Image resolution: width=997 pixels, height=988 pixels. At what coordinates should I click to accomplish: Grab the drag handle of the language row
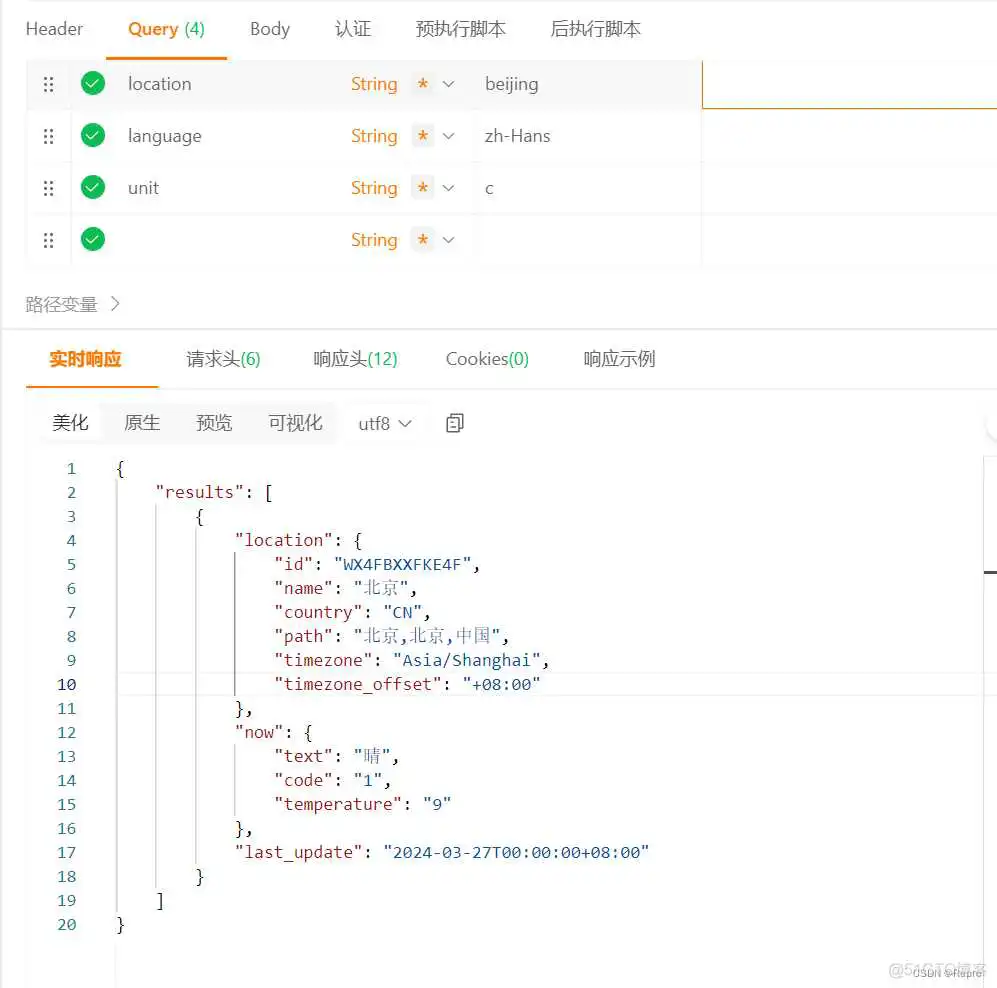point(48,136)
